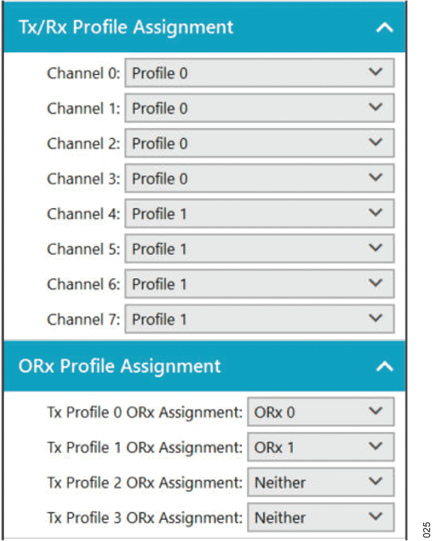Click 'Tx Profile 2 ORx Assignment:' label

(x=145, y=483)
